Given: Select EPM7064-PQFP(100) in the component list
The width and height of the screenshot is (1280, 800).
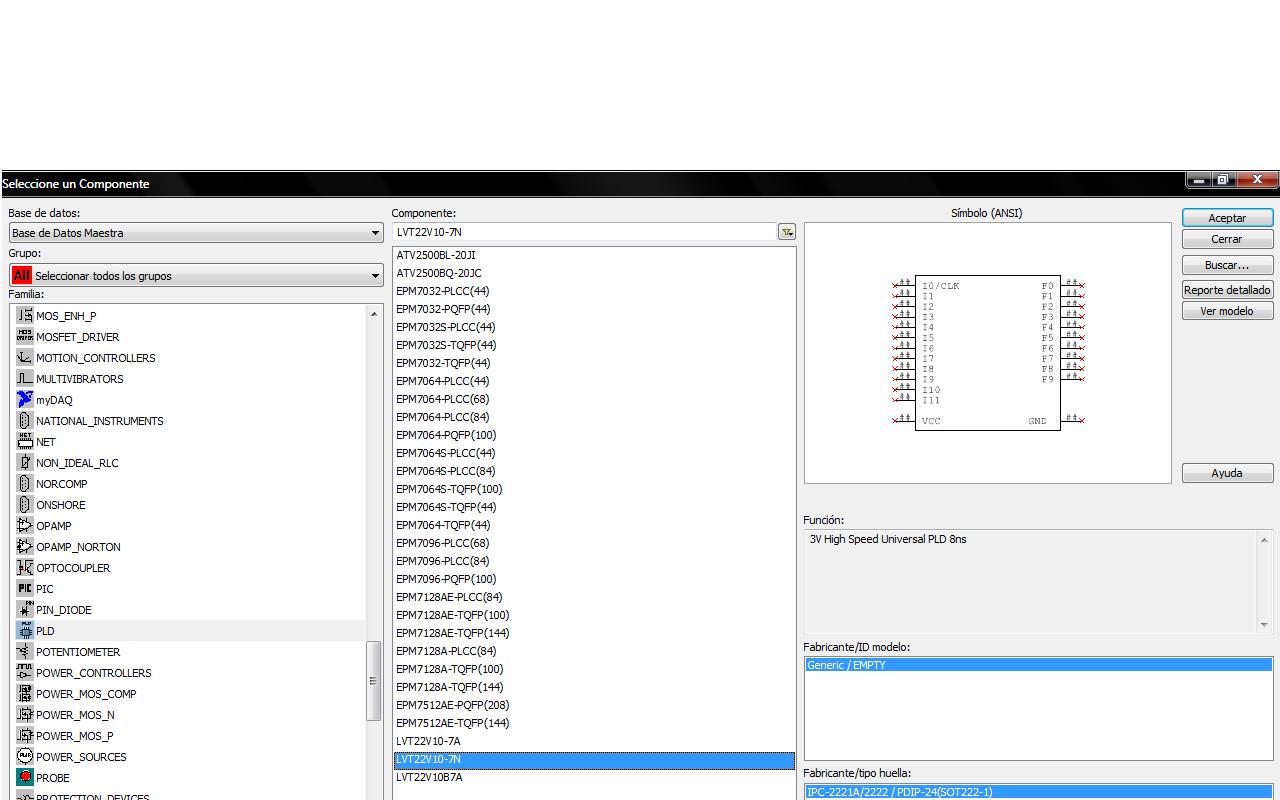Looking at the screenshot, I should (x=446, y=435).
